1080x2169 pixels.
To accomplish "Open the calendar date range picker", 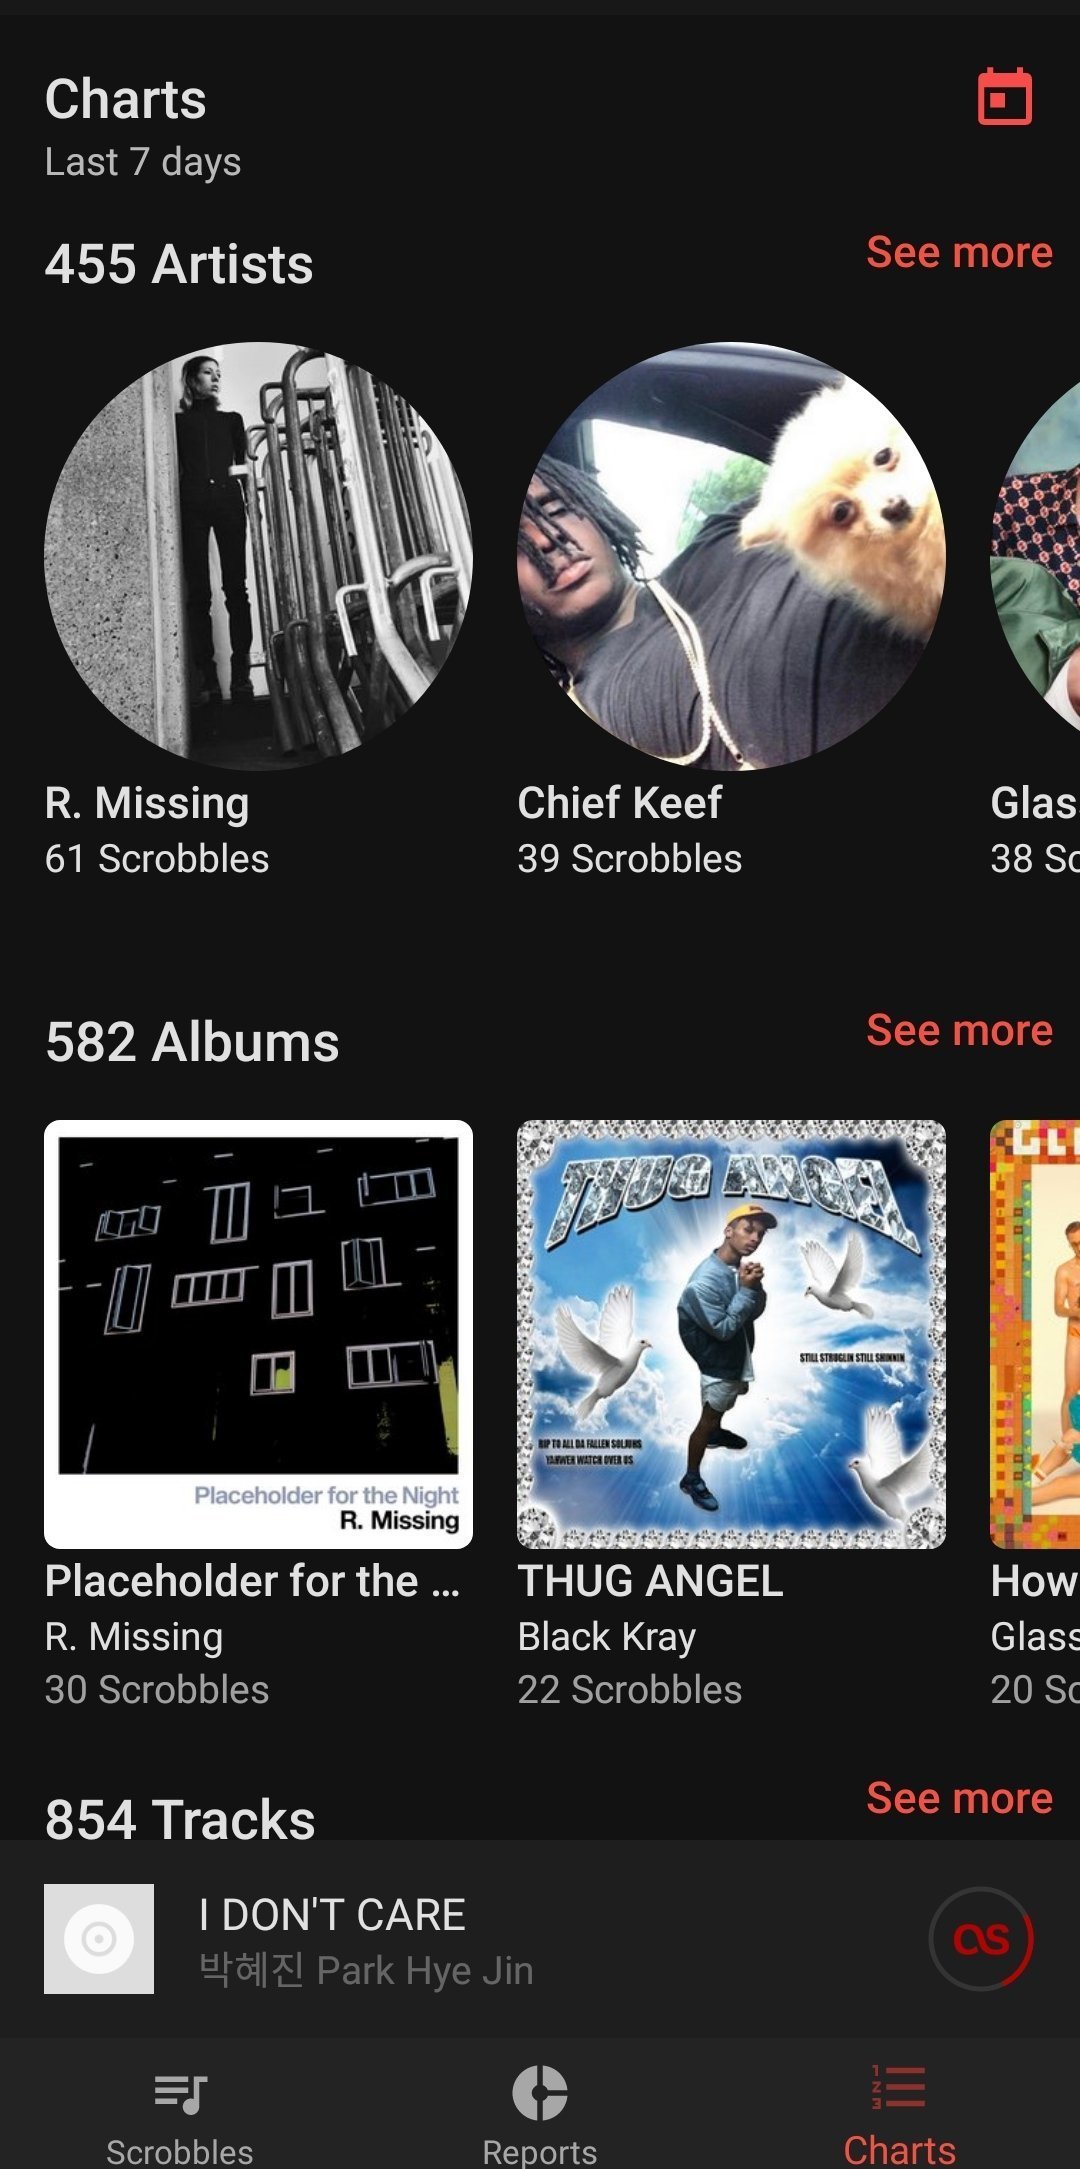I will pyautogui.click(x=1004, y=97).
